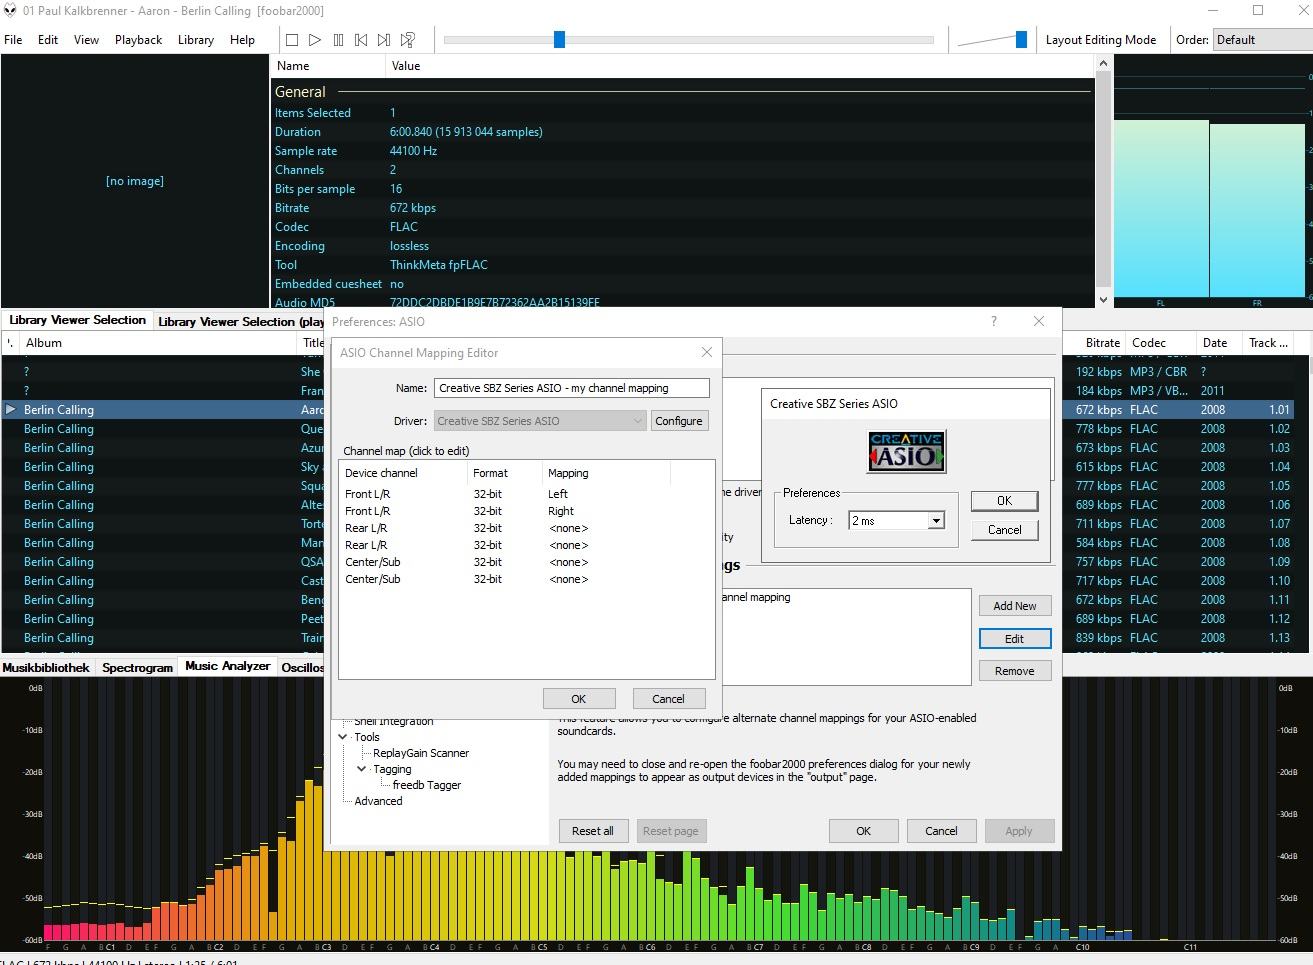1313x965 pixels.
Task: Click the Apply button in Preferences
Action: [1019, 831]
